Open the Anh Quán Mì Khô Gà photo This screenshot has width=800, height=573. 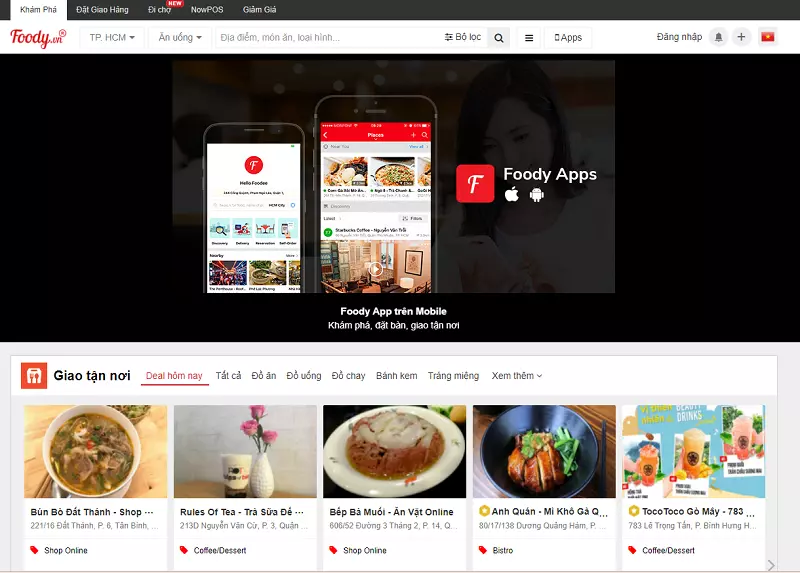(544, 452)
